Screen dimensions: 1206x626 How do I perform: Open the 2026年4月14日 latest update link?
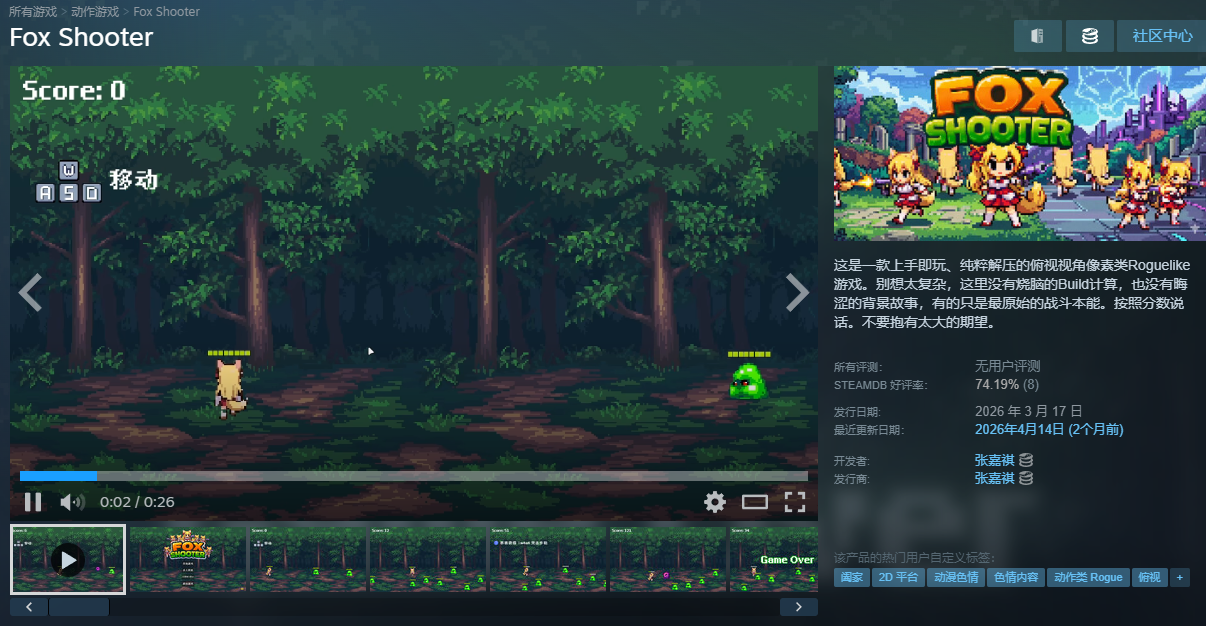click(x=1049, y=429)
